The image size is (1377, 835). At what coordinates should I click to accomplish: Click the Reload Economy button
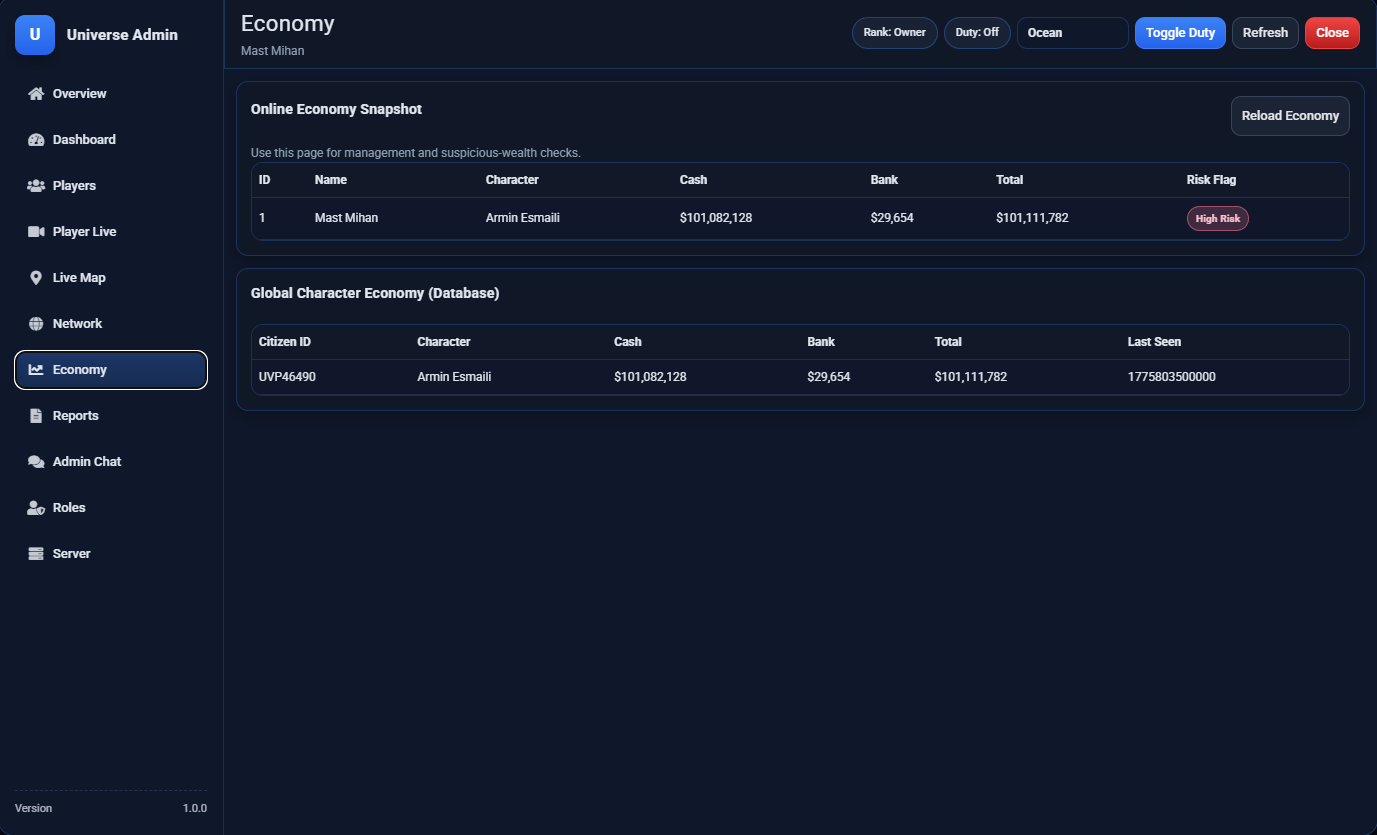pyautogui.click(x=1290, y=116)
